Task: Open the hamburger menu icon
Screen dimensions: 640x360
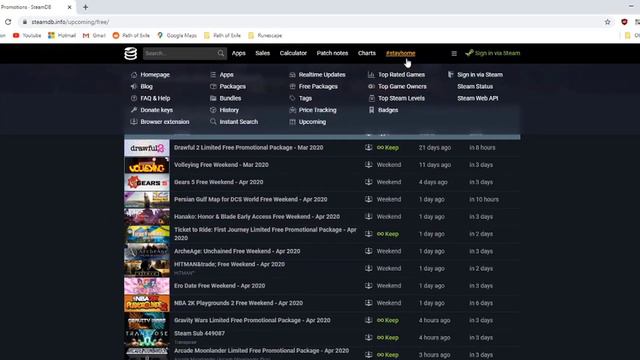Action: tap(454, 53)
